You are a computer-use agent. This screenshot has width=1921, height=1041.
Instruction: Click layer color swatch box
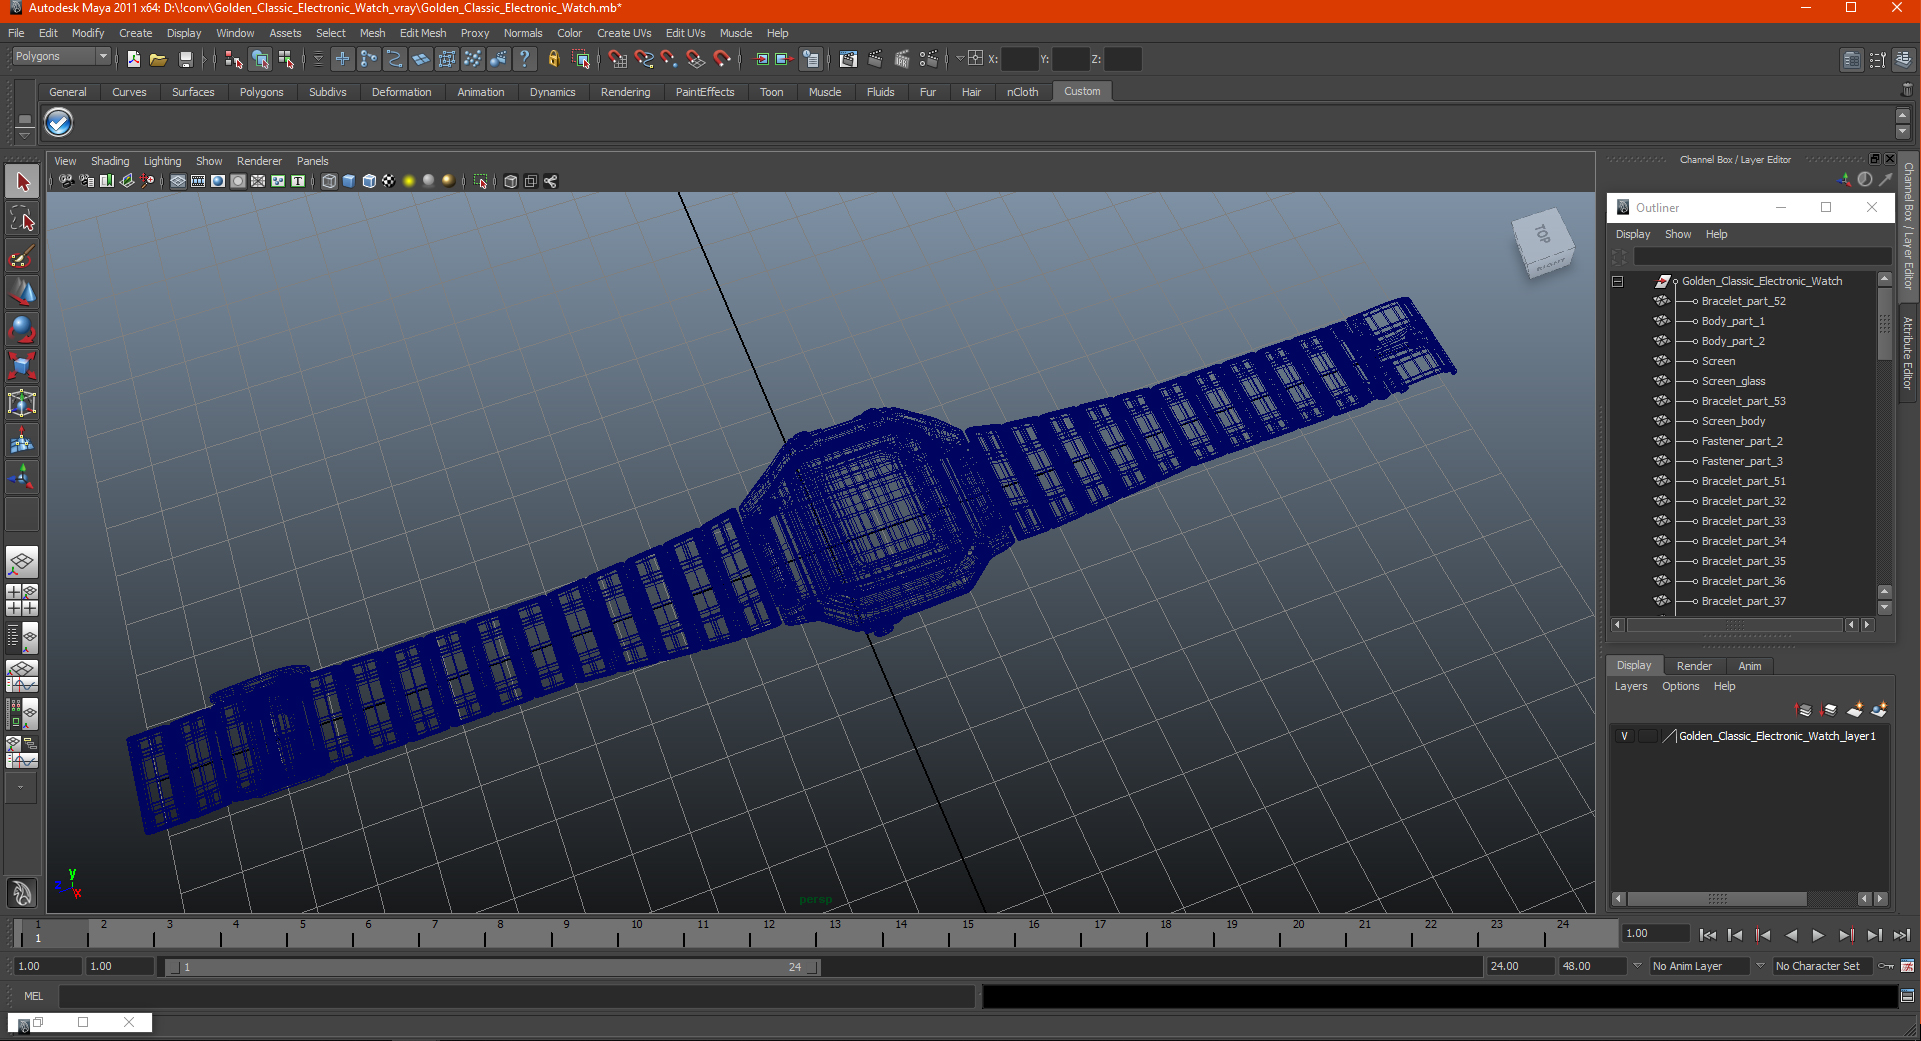tap(1670, 736)
